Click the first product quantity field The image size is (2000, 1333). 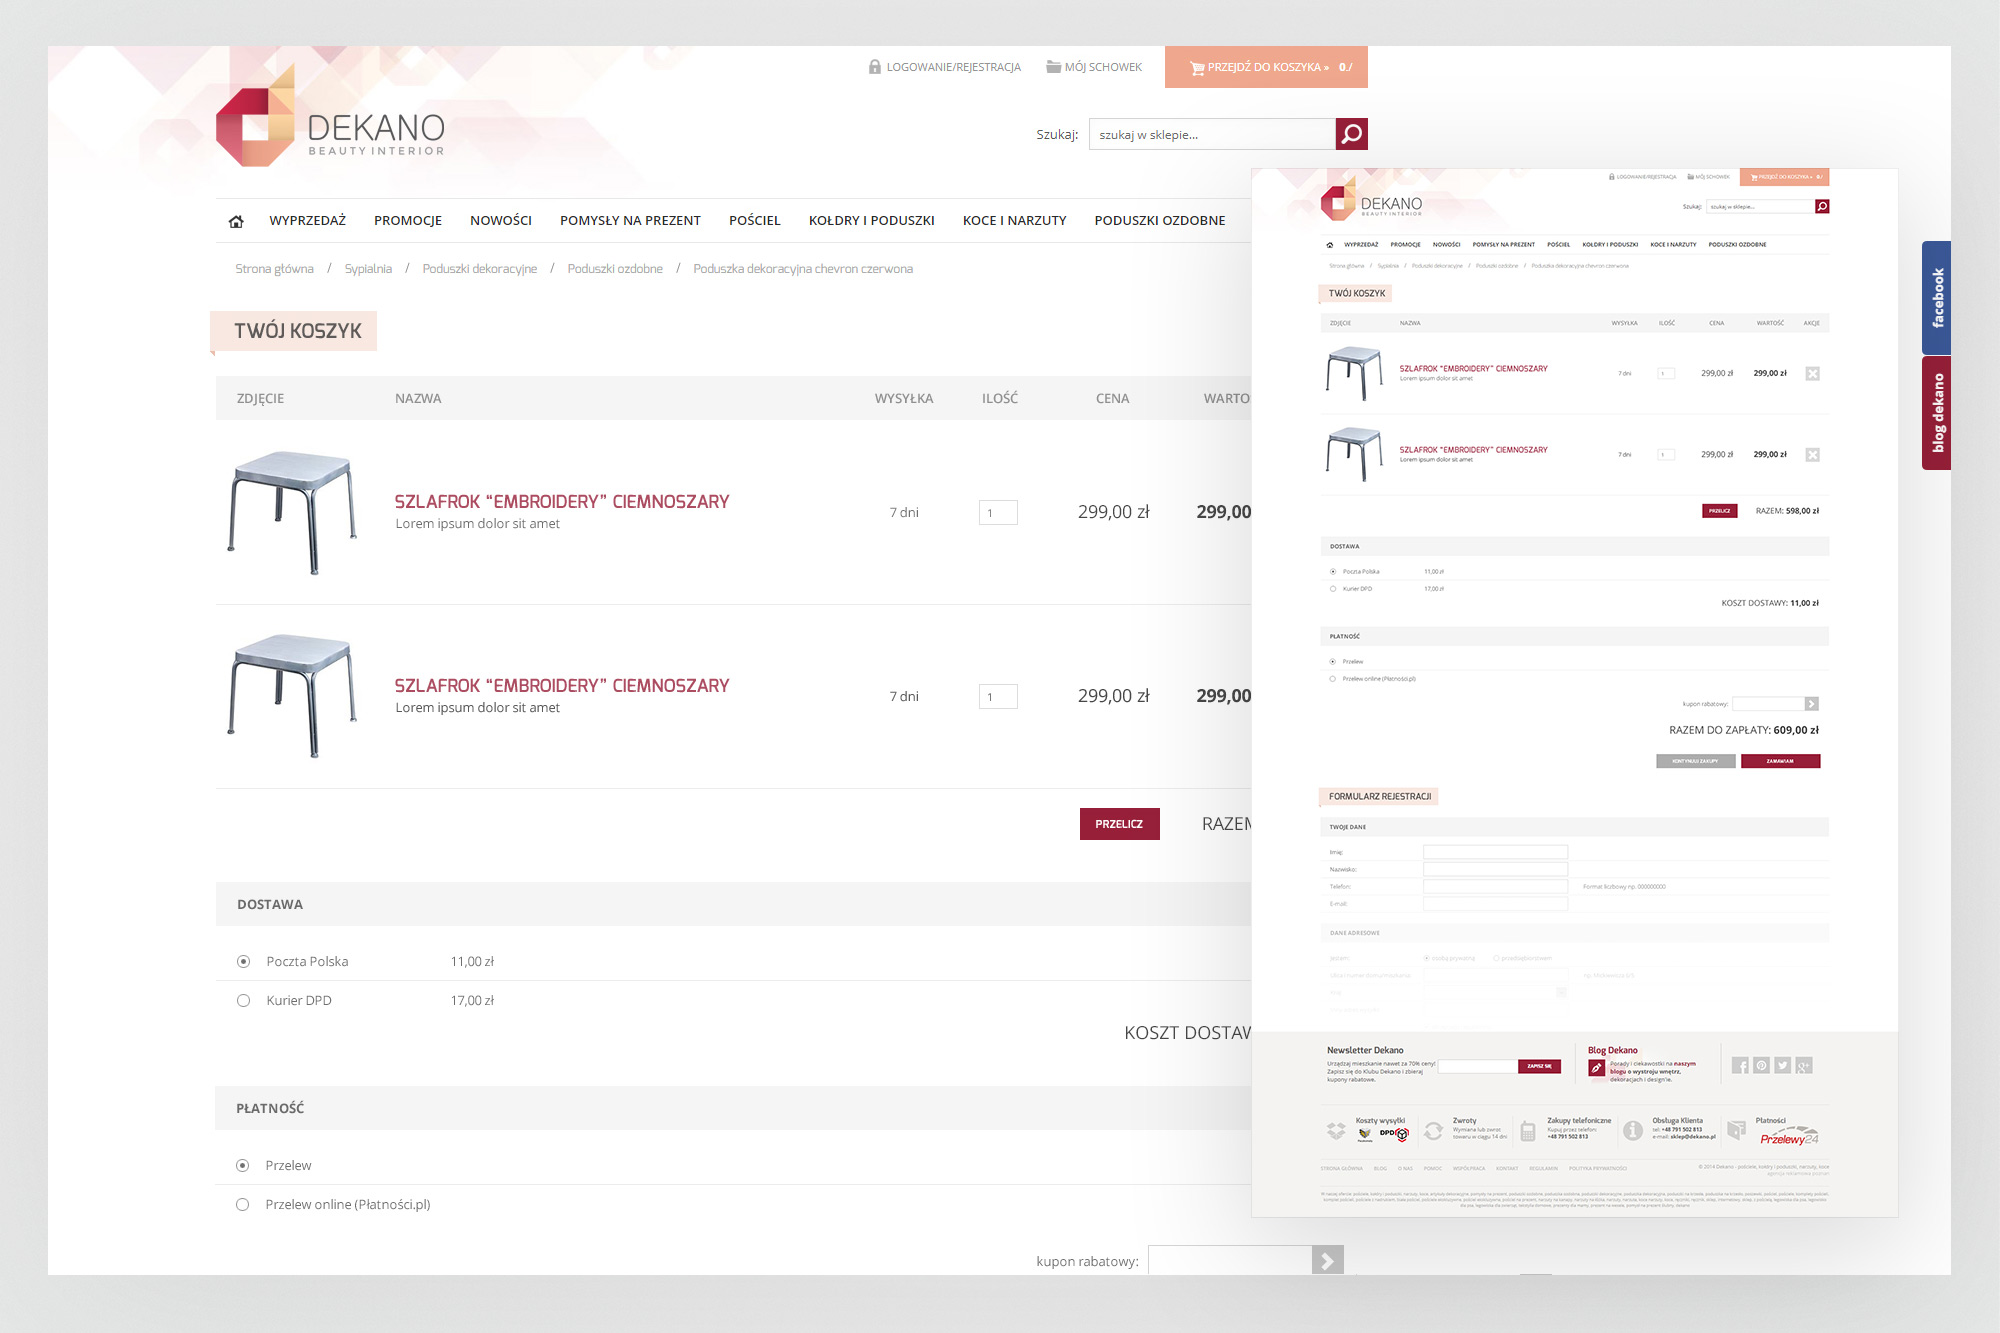pyautogui.click(x=998, y=512)
